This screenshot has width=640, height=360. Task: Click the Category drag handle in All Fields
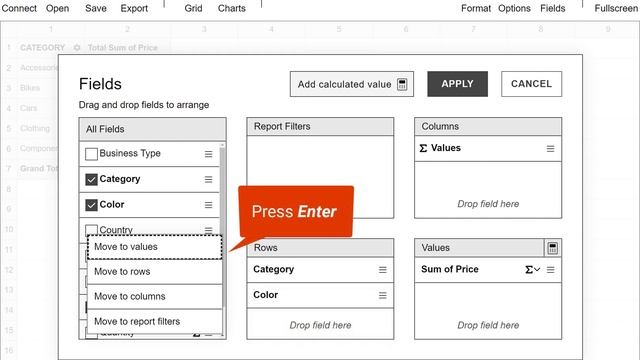coord(209,180)
